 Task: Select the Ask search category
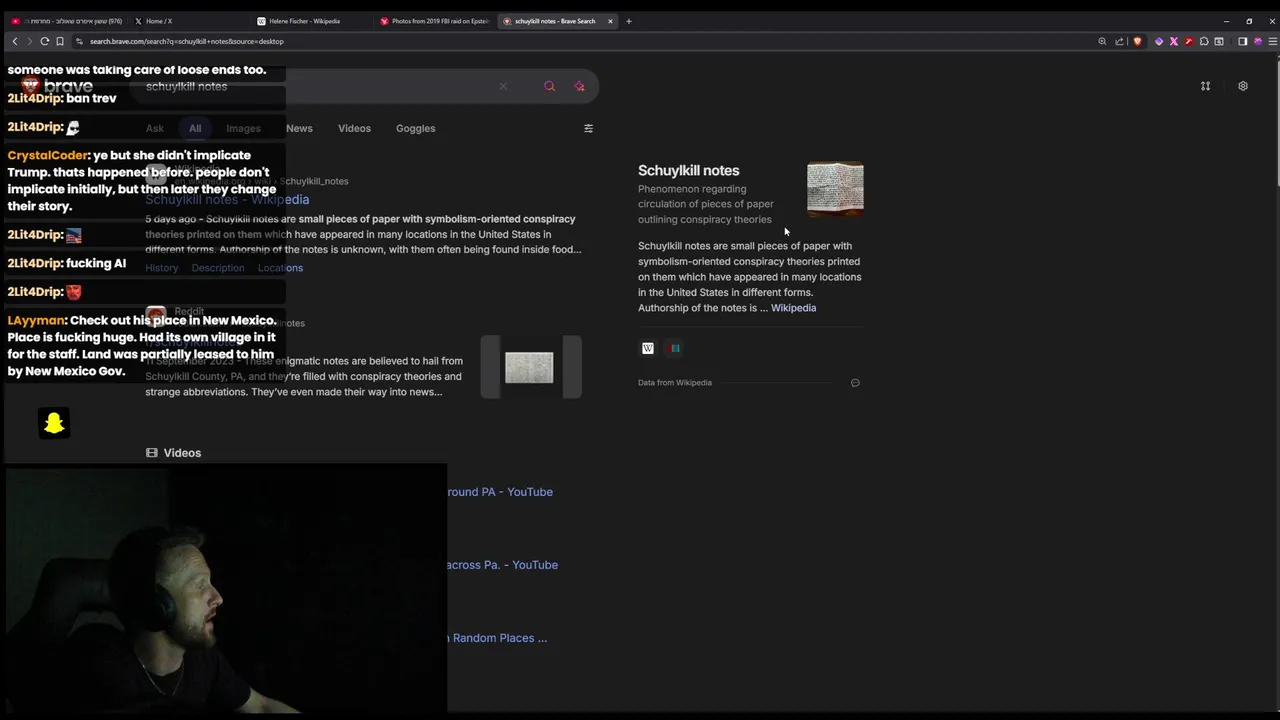click(x=154, y=128)
